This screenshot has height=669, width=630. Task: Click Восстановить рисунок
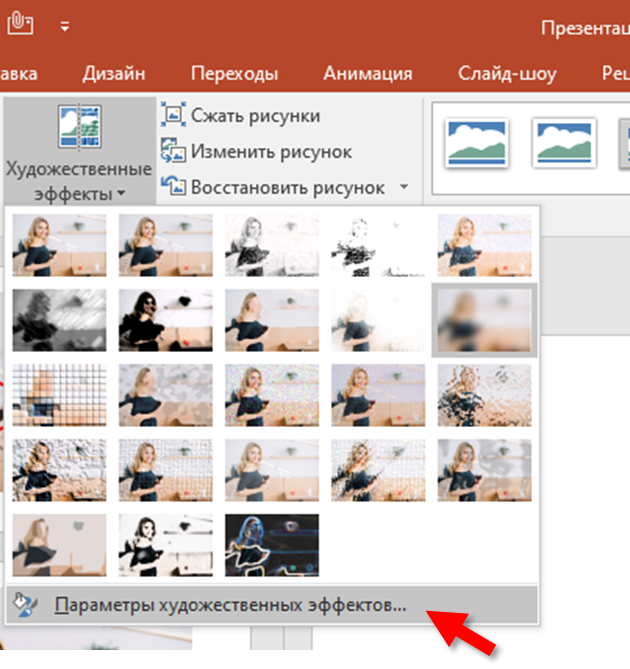(273, 187)
